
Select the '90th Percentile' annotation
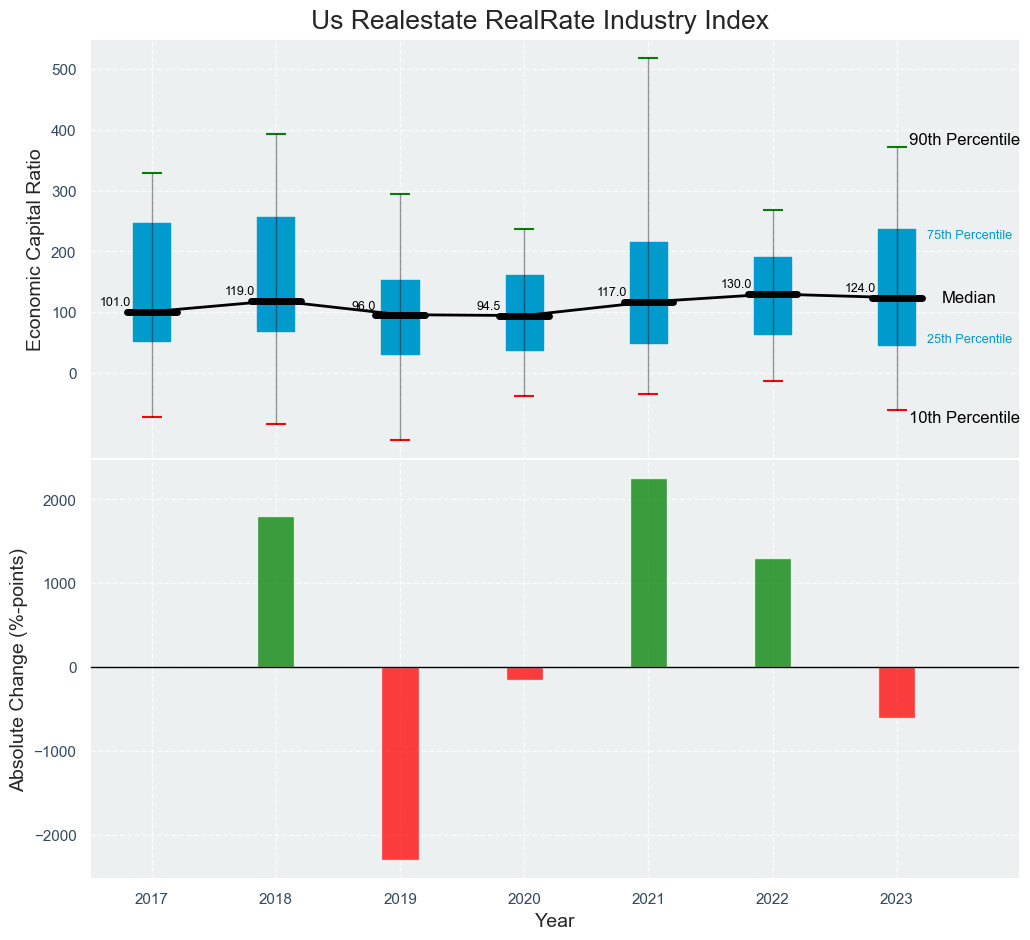(964, 140)
